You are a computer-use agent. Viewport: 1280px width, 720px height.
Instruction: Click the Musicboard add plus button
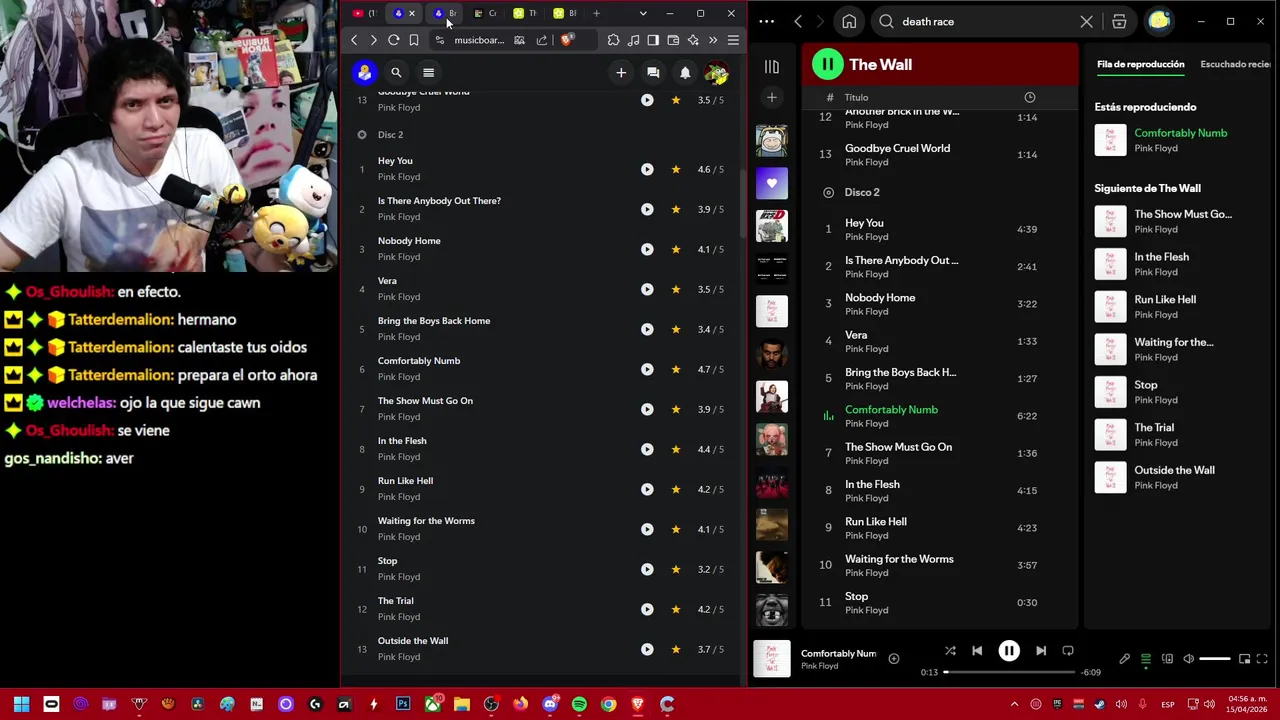pos(621,72)
